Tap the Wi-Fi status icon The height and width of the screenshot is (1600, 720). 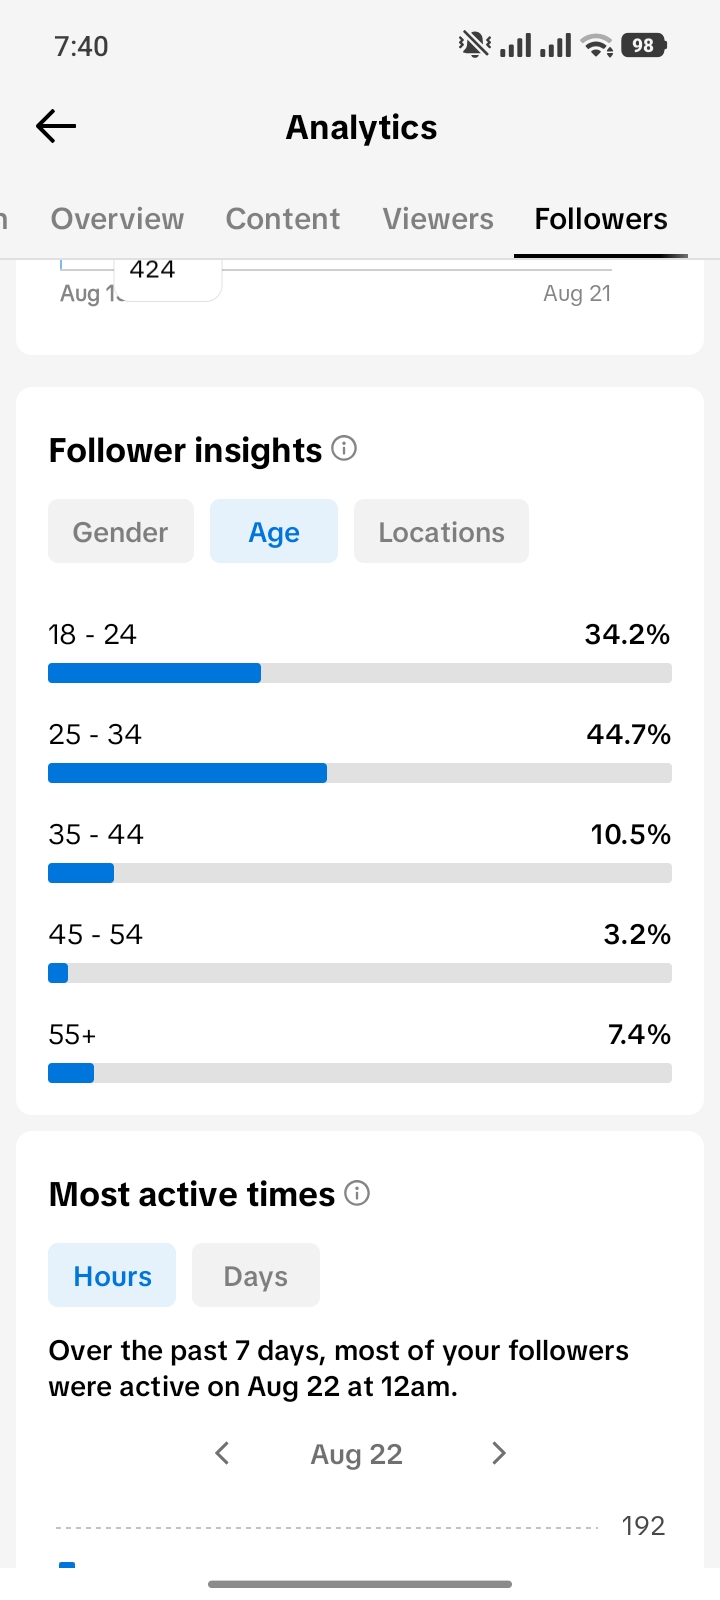click(x=598, y=45)
